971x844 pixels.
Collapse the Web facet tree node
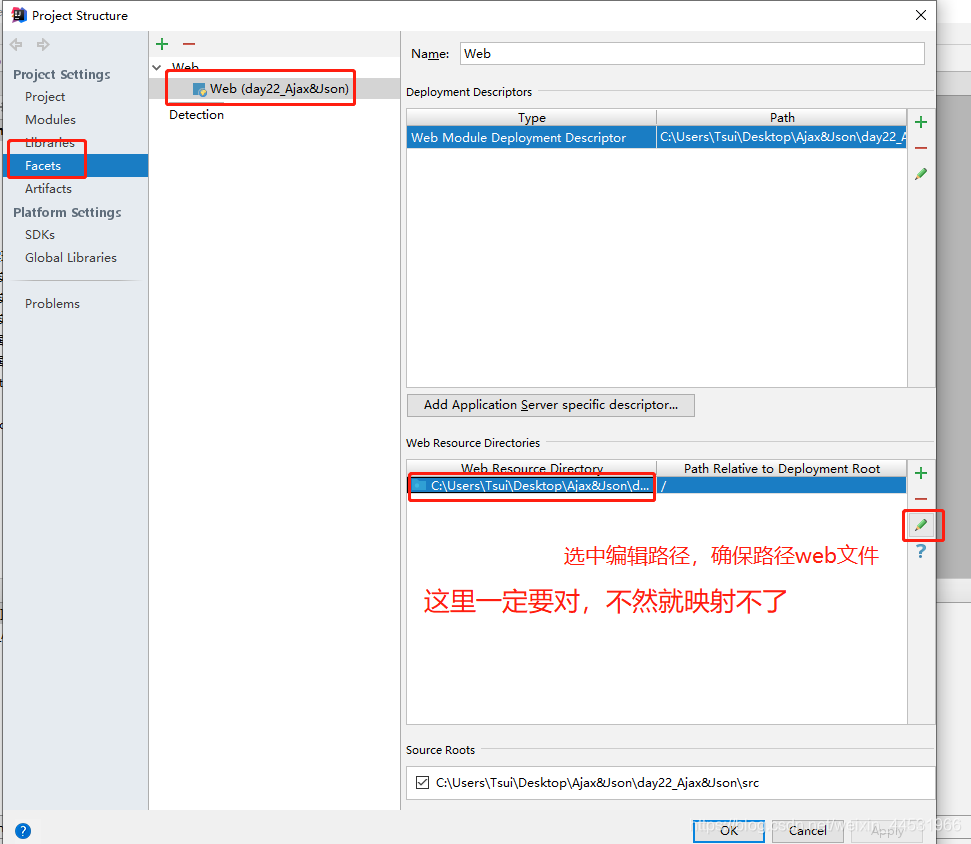157,67
